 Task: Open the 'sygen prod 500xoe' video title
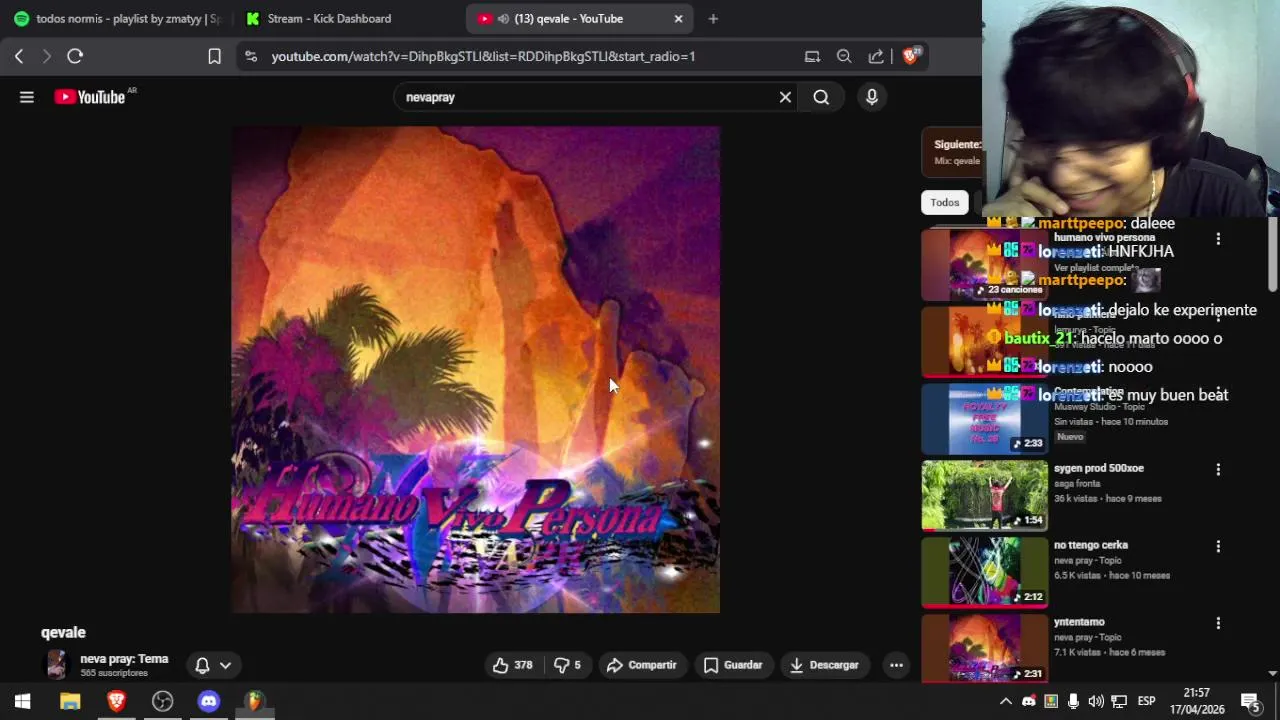[x=1099, y=468]
